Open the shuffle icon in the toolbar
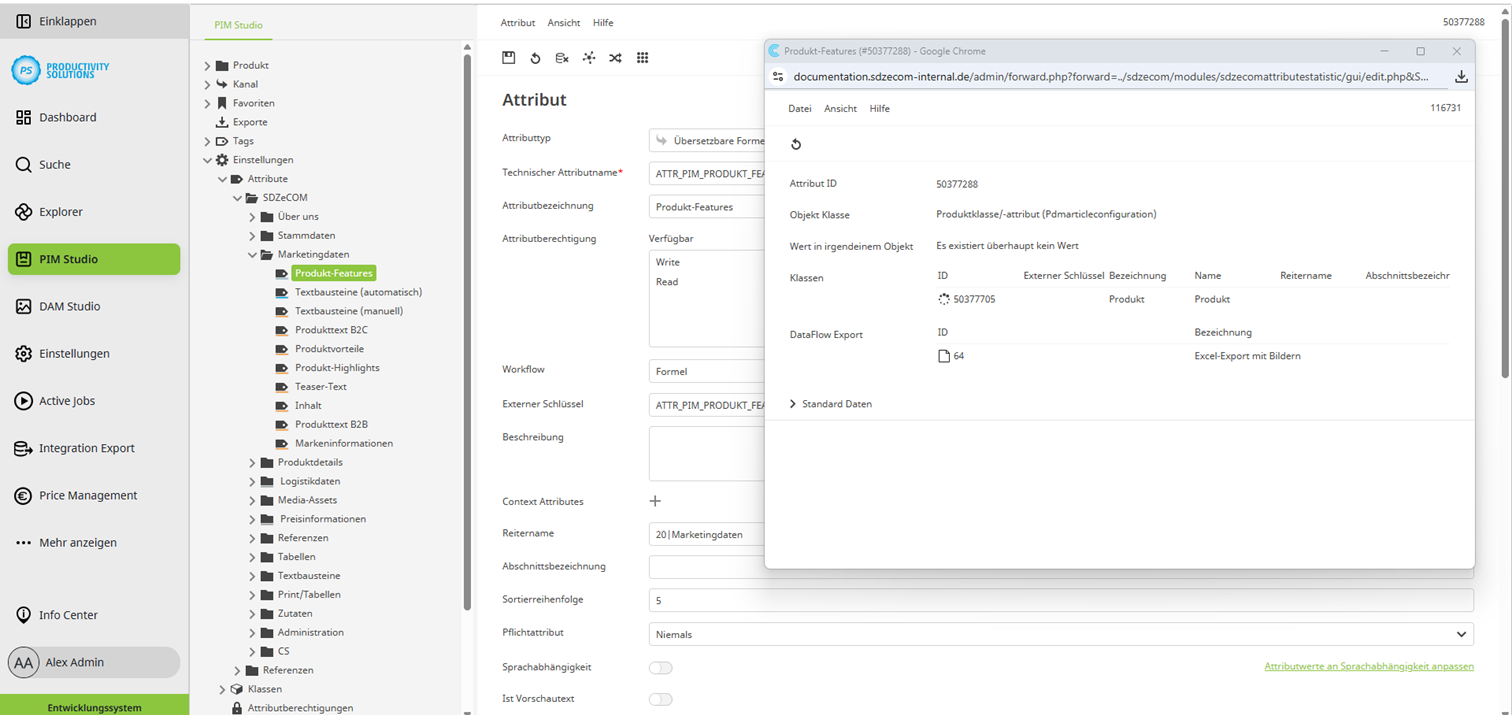 [x=615, y=58]
